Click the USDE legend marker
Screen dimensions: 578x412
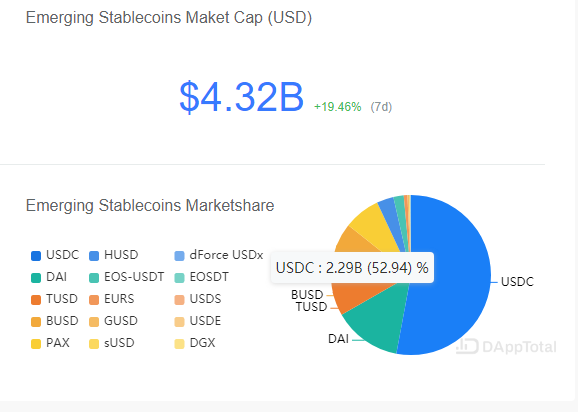coord(179,322)
